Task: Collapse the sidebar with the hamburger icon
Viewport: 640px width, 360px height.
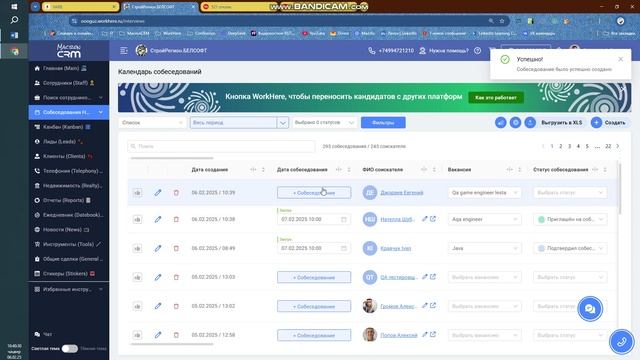Action: [x=124, y=51]
